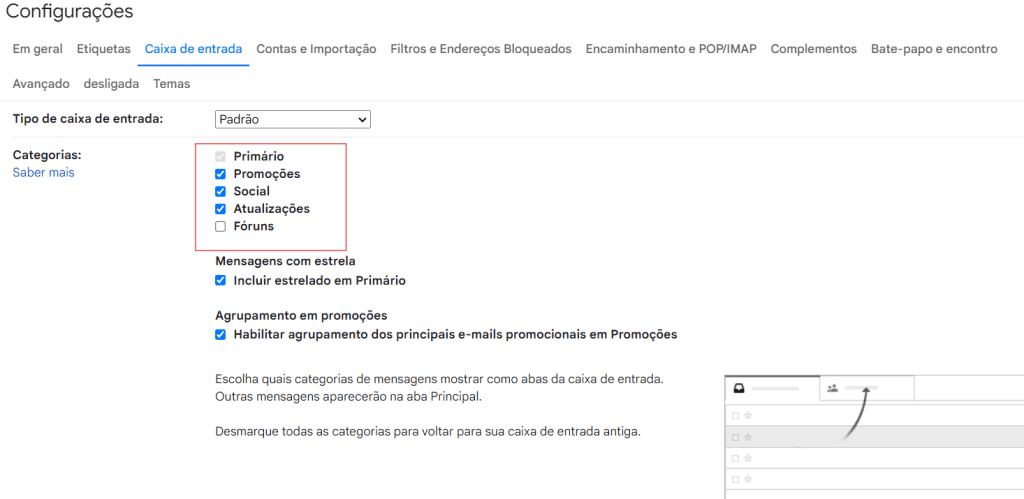Select the Caixa de entrada tab
This screenshot has width=1024, height=499.
pyautogui.click(x=193, y=49)
